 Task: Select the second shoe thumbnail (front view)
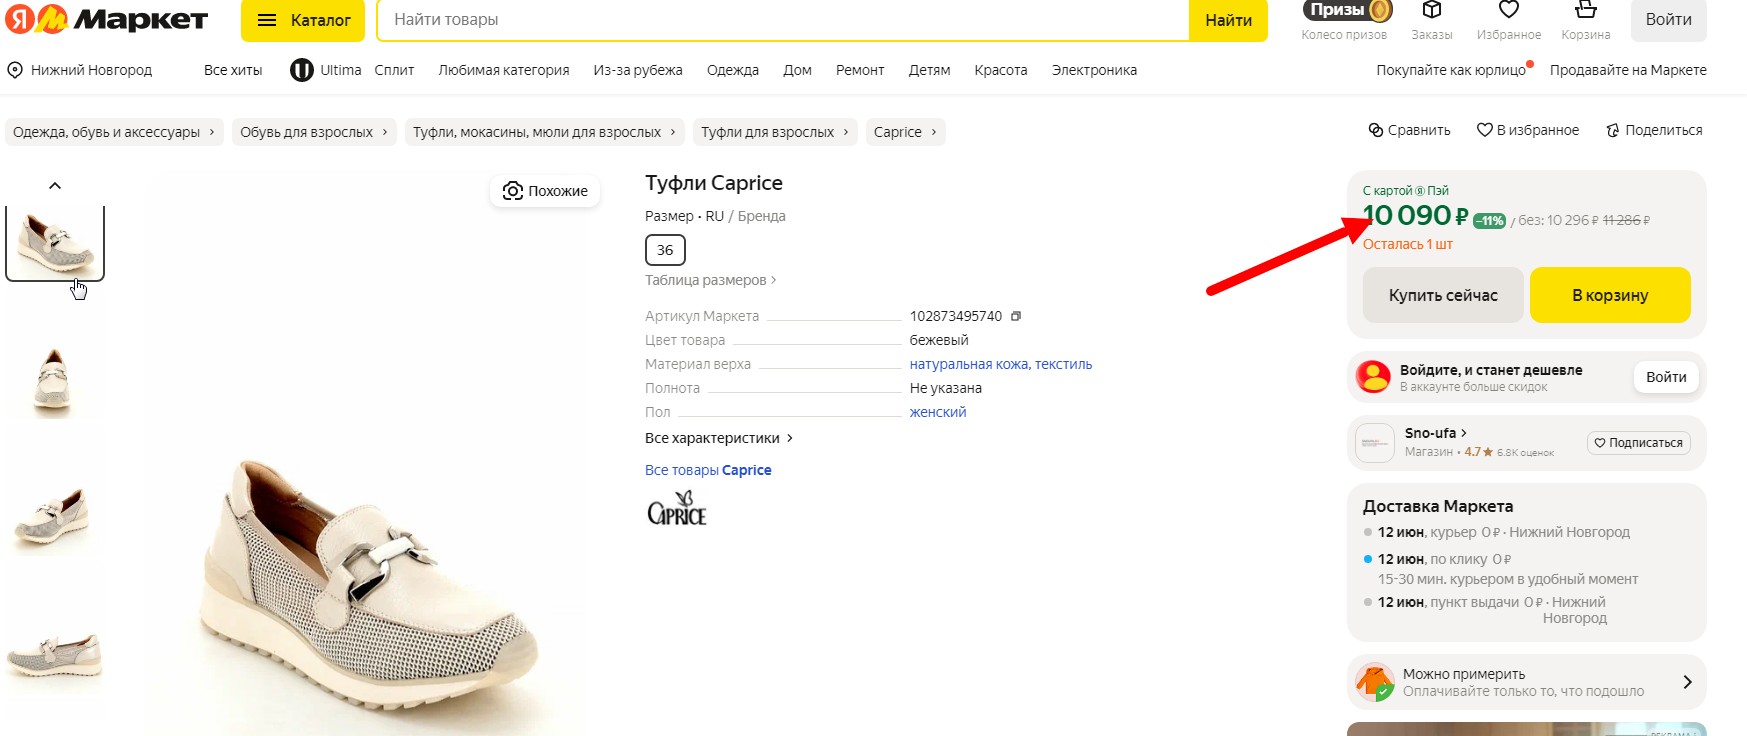click(x=54, y=378)
